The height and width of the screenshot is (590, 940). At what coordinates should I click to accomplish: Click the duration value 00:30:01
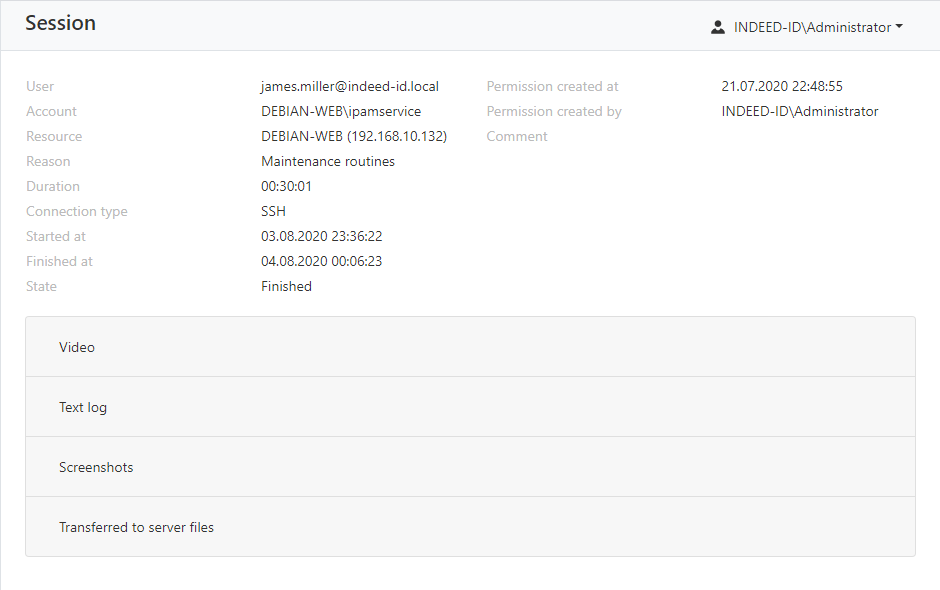tap(287, 186)
